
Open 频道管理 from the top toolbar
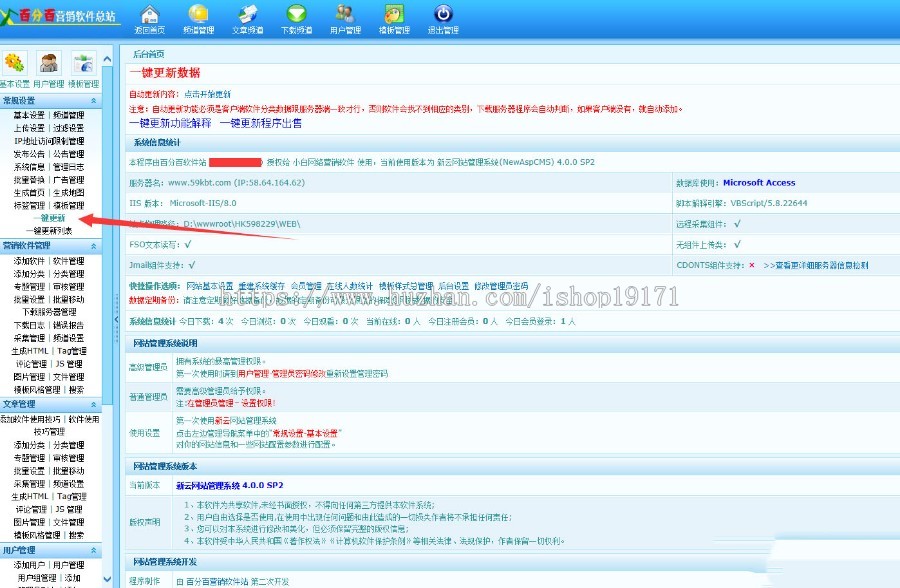(198, 17)
